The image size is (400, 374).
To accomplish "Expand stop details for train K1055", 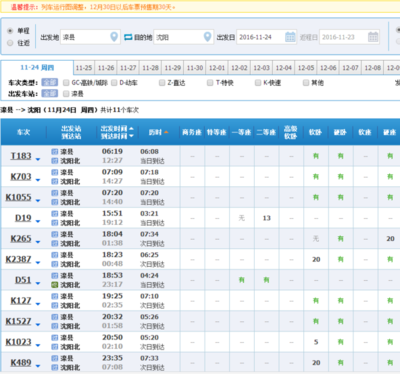I will pyautogui.click(x=38, y=201).
